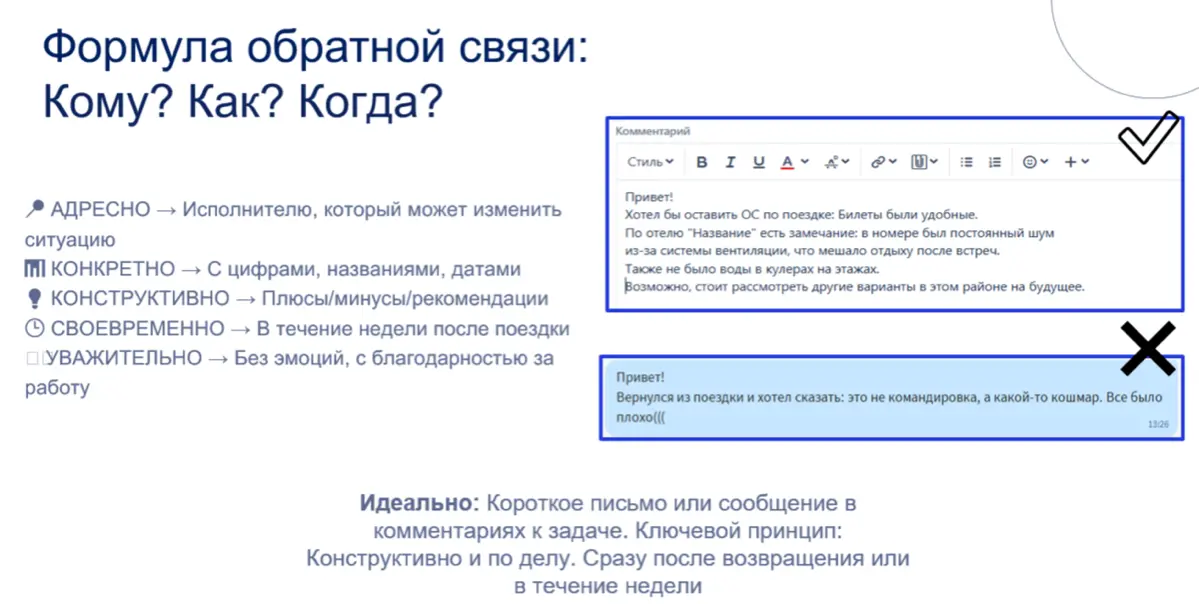1199x604 pixels.
Task: Click the attachment icon in the toolbar
Action: tap(919, 161)
